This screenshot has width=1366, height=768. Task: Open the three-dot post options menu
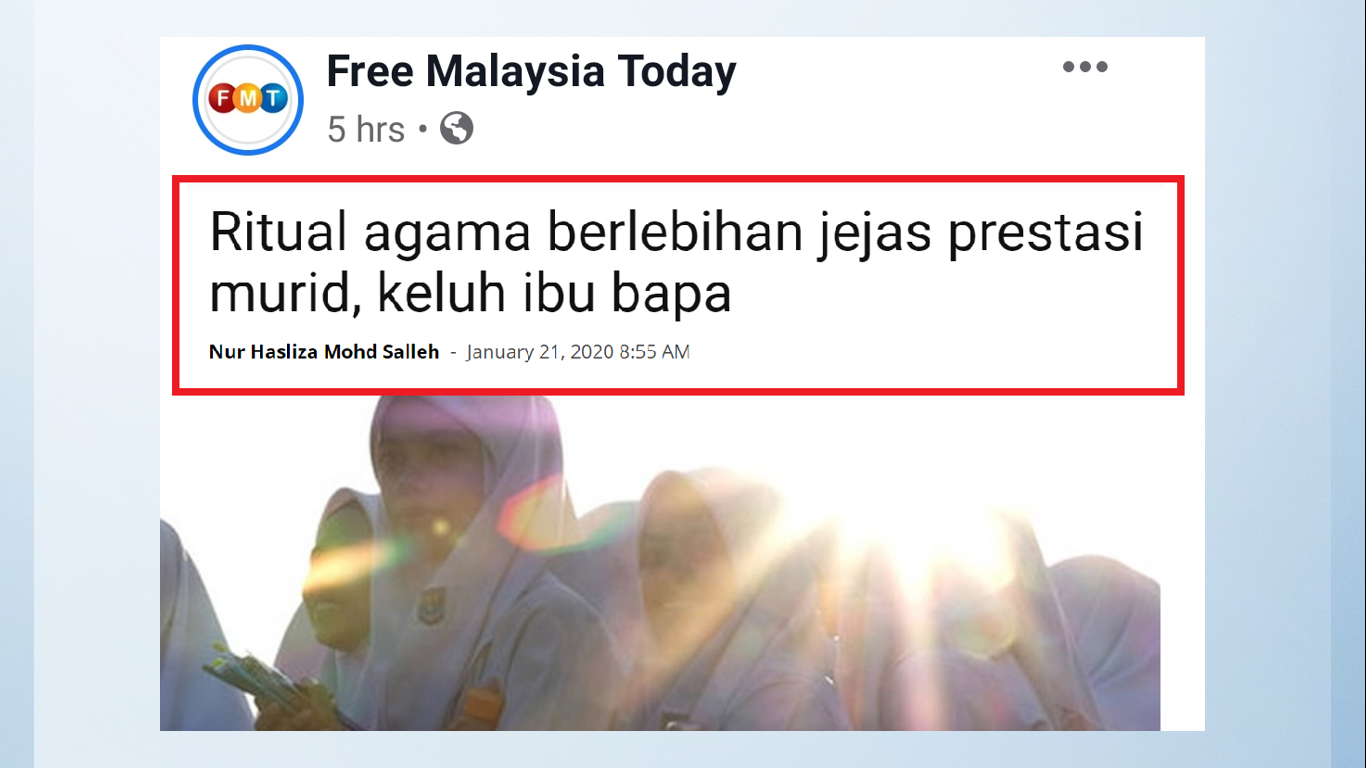[1085, 67]
